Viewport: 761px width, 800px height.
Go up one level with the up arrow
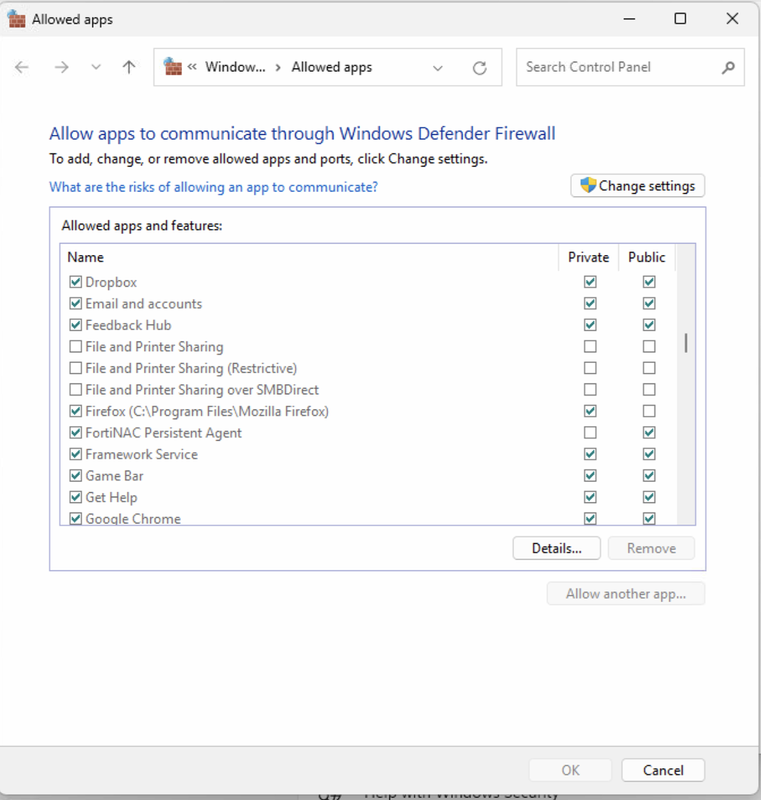click(129, 67)
